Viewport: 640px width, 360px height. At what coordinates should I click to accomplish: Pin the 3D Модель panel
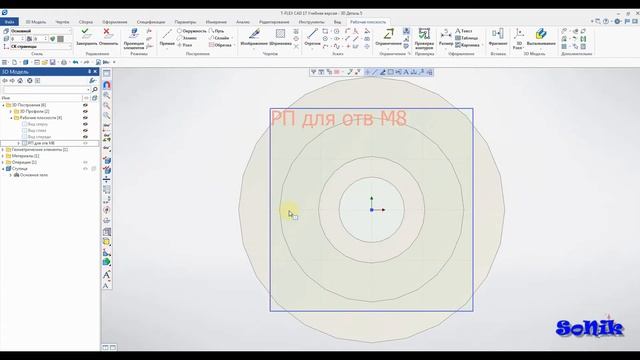click(89, 72)
